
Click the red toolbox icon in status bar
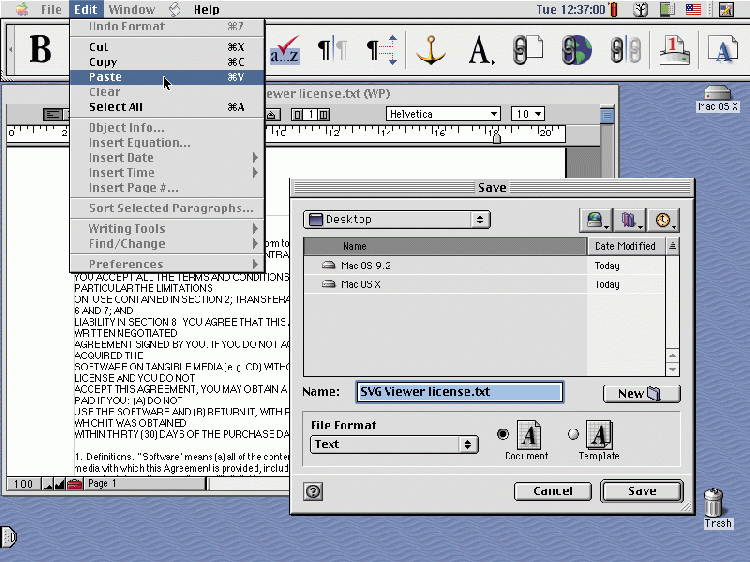pos(75,484)
